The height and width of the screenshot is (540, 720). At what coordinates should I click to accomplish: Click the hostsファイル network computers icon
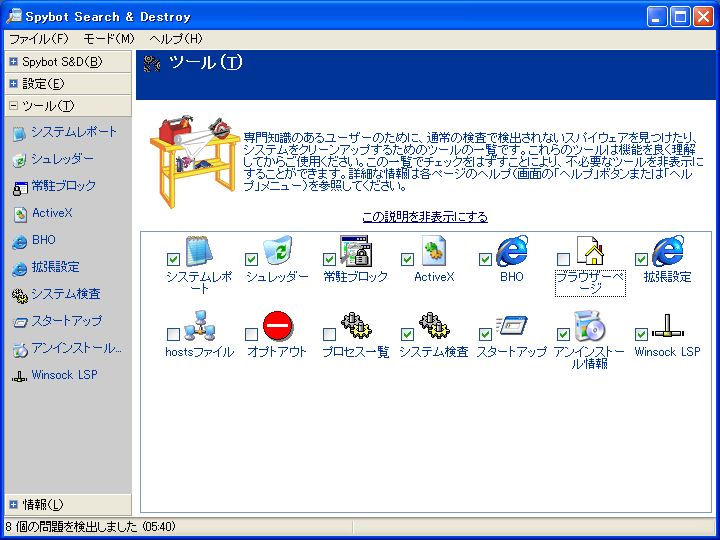200,326
